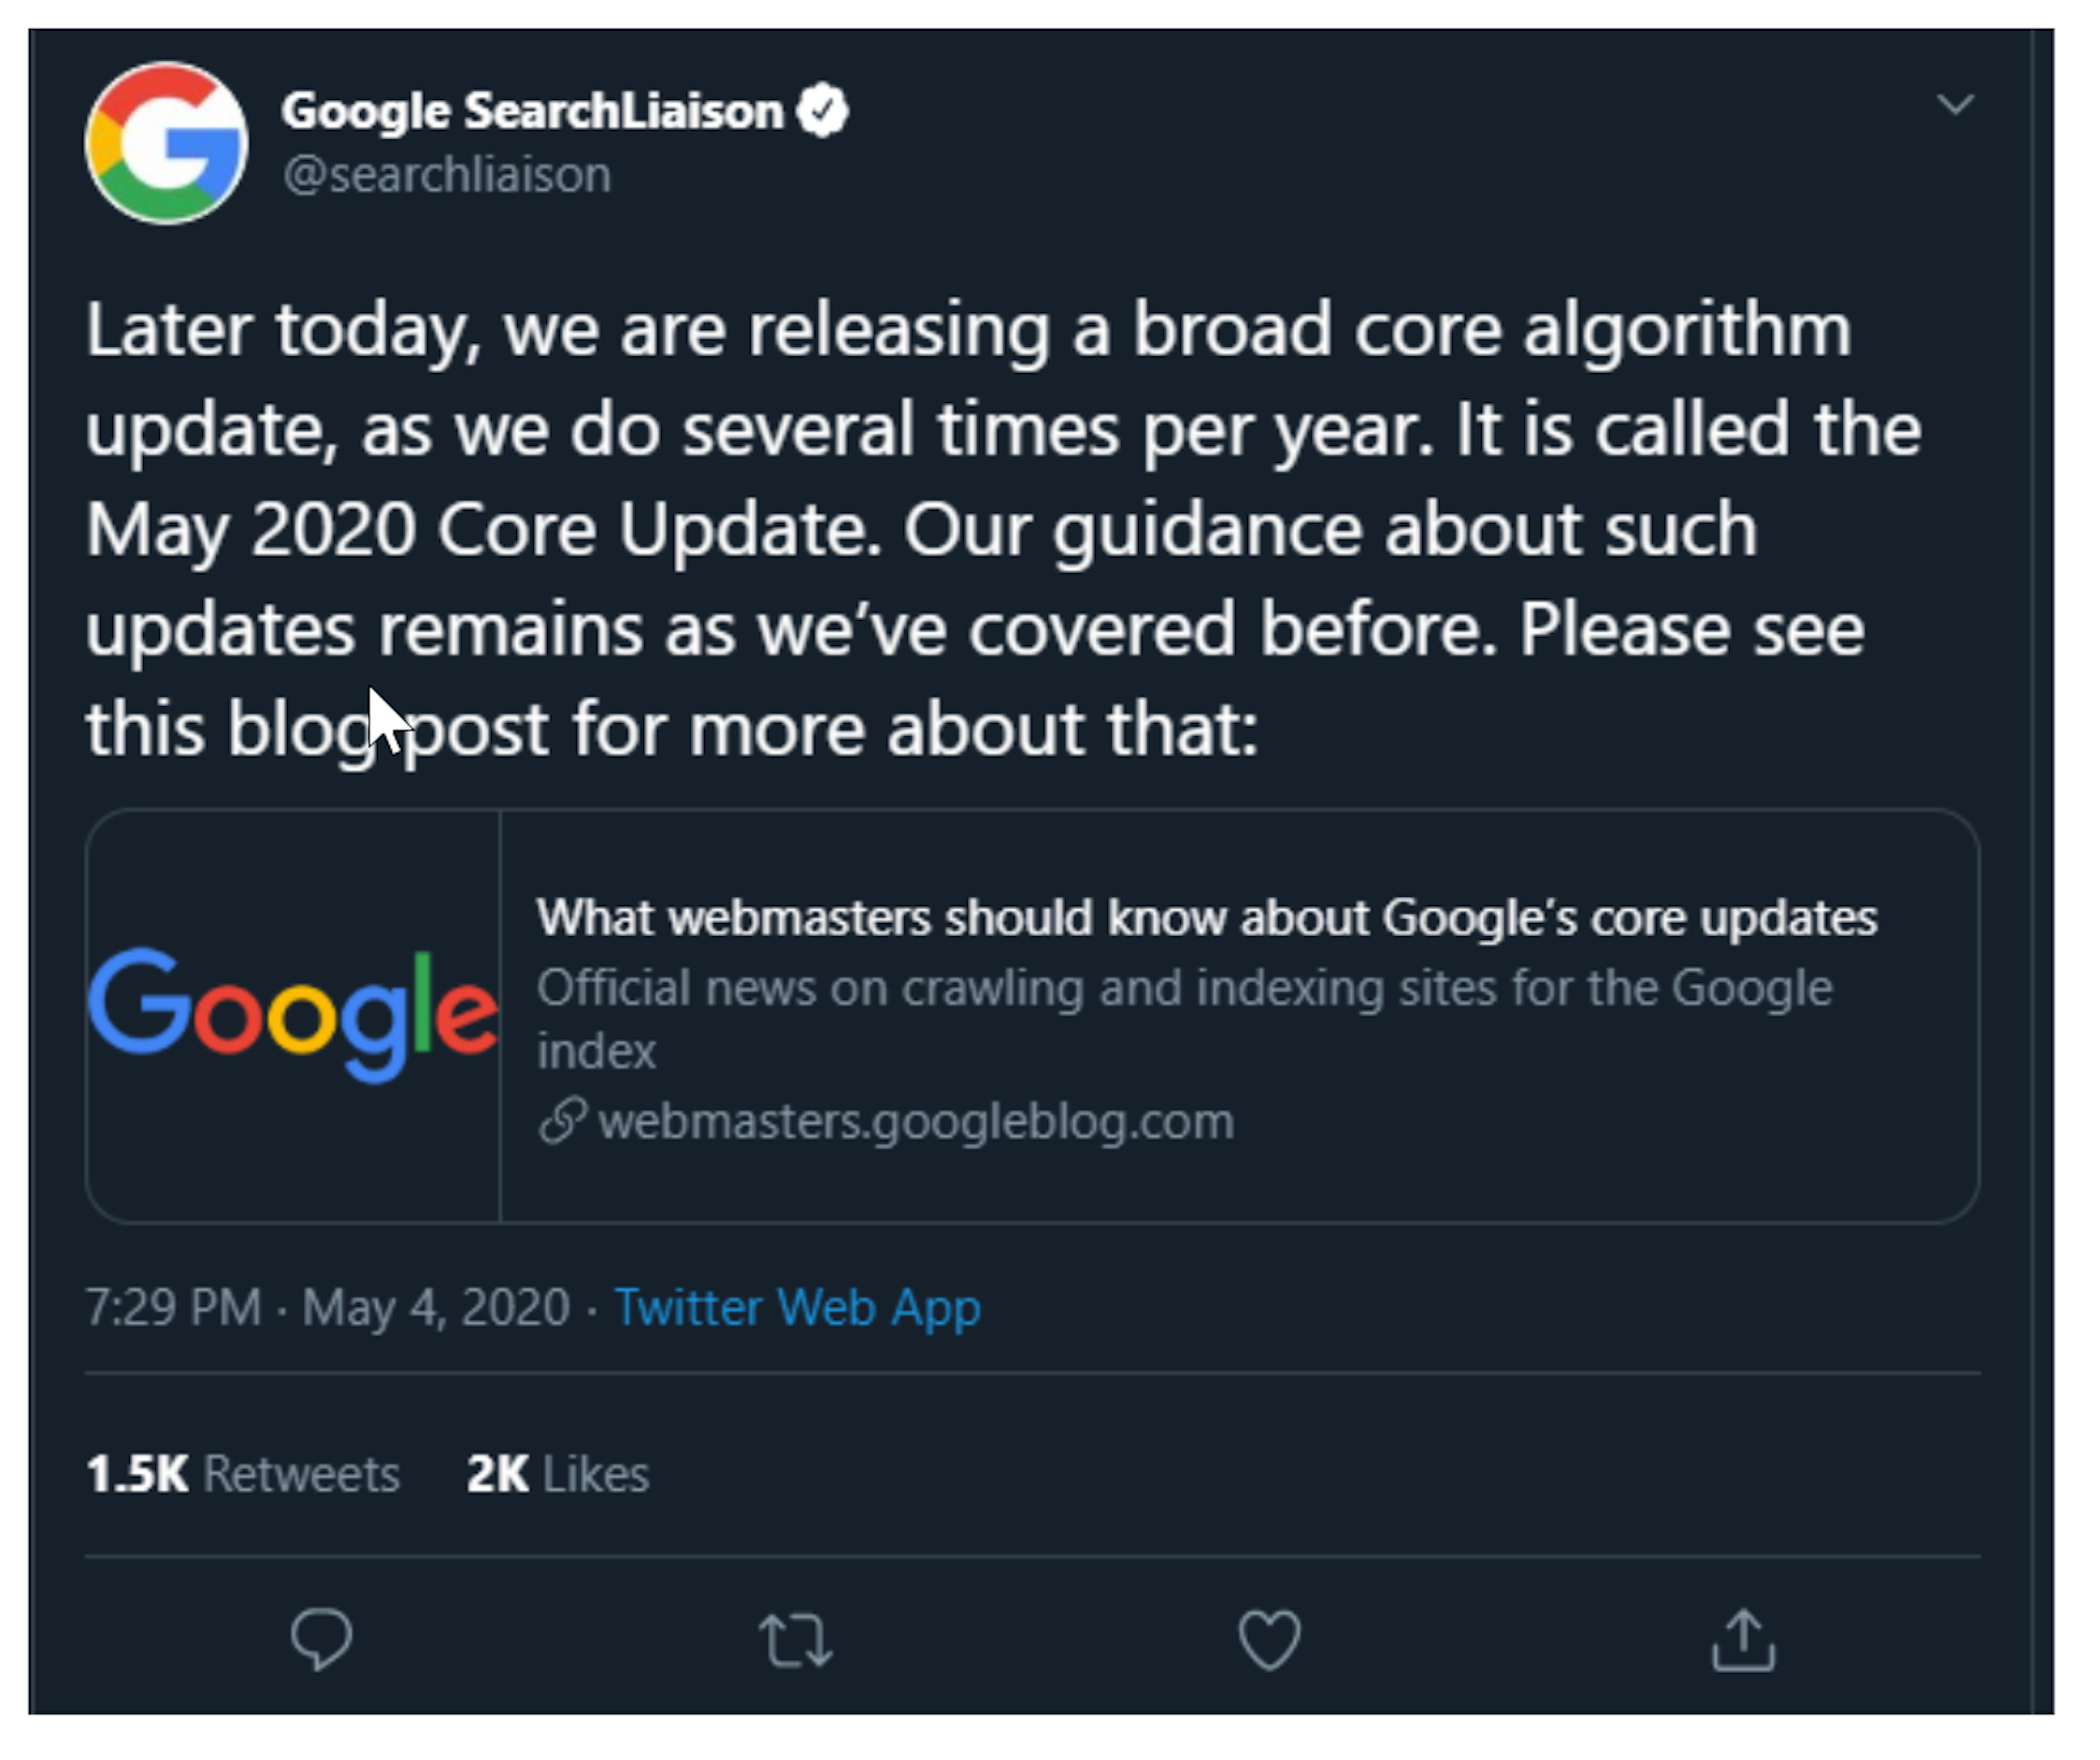This screenshot has width=2100, height=1760.
Task: Click the @searchliaison handle
Action: coord(447,175)
